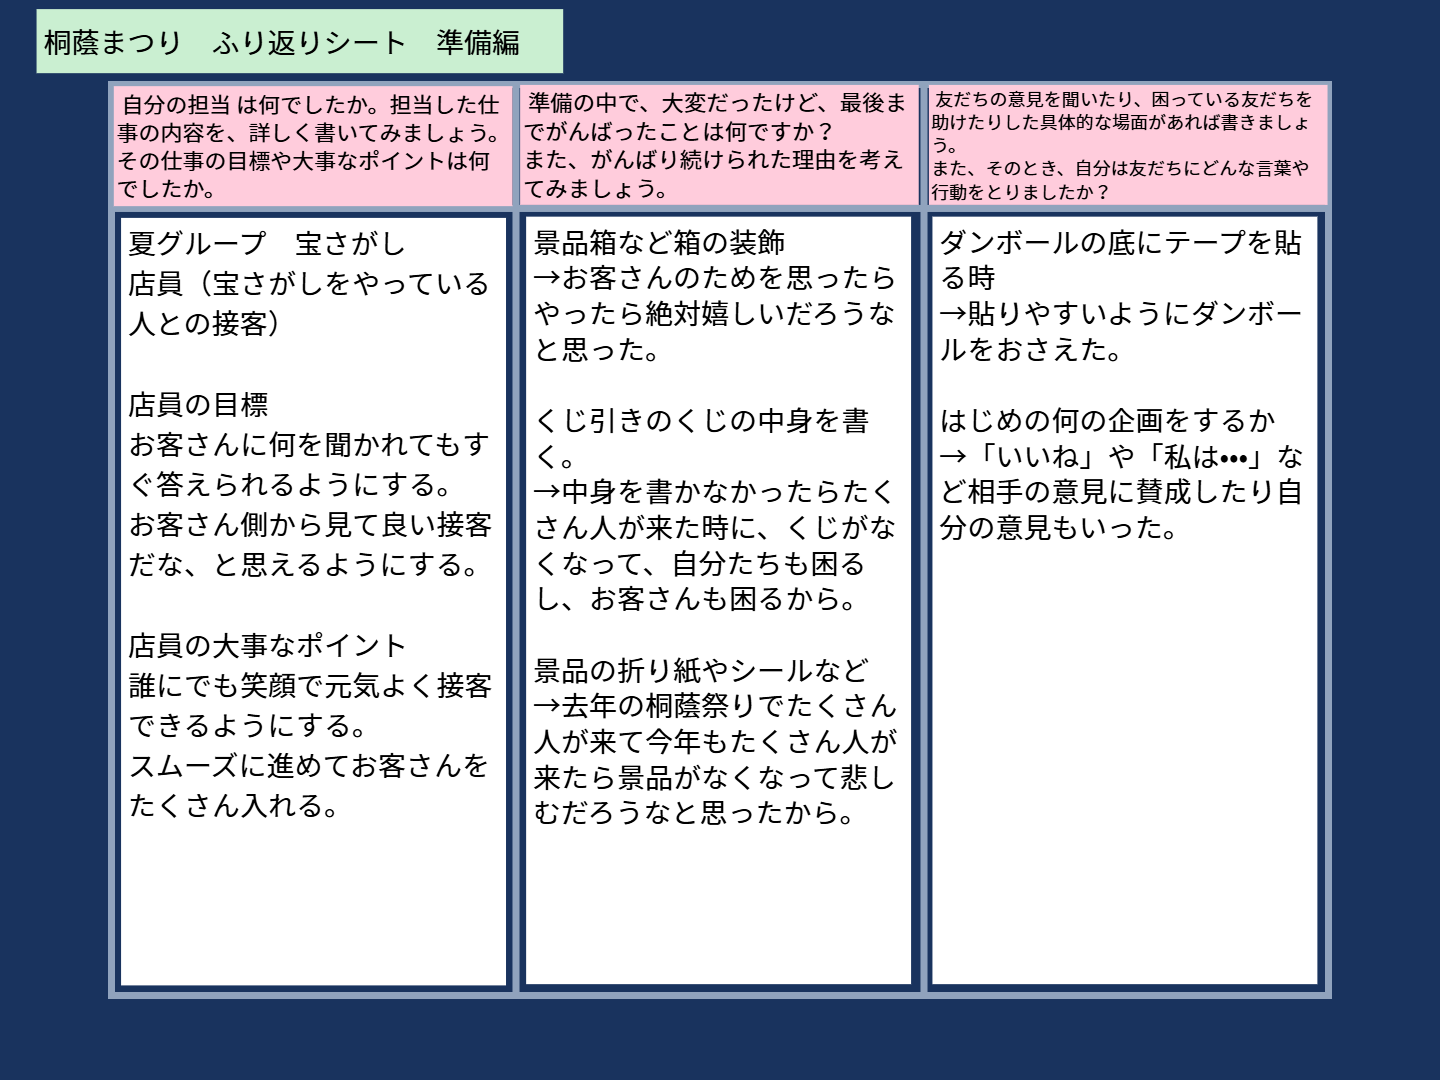
Task: Click the title box 桐蔭まつり ふり返りシート 準備編
Action: point(299,42)
